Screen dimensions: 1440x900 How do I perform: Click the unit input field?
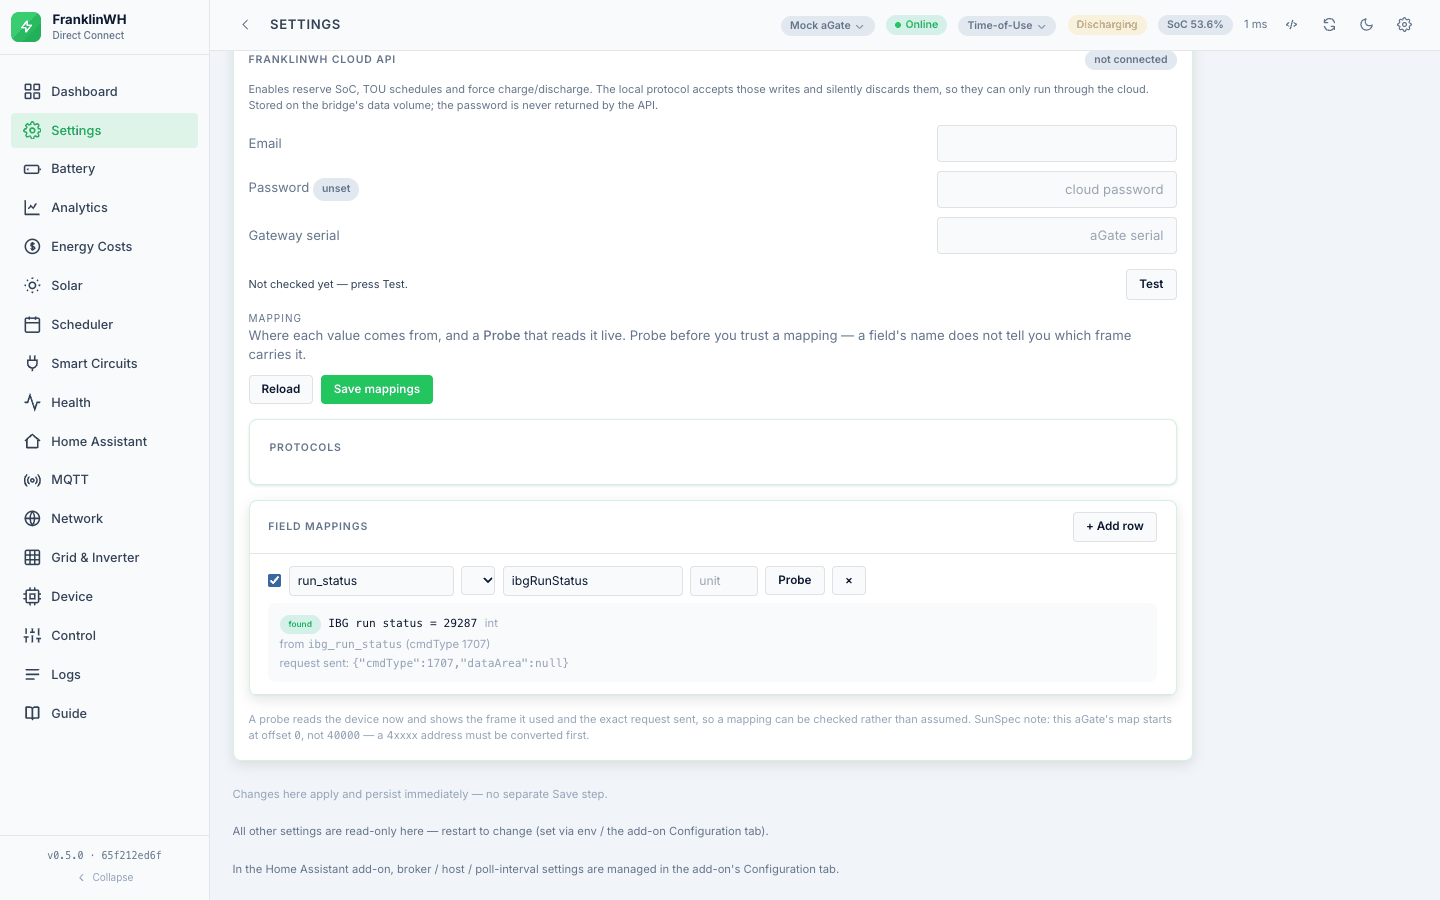[x=724, y=581]
